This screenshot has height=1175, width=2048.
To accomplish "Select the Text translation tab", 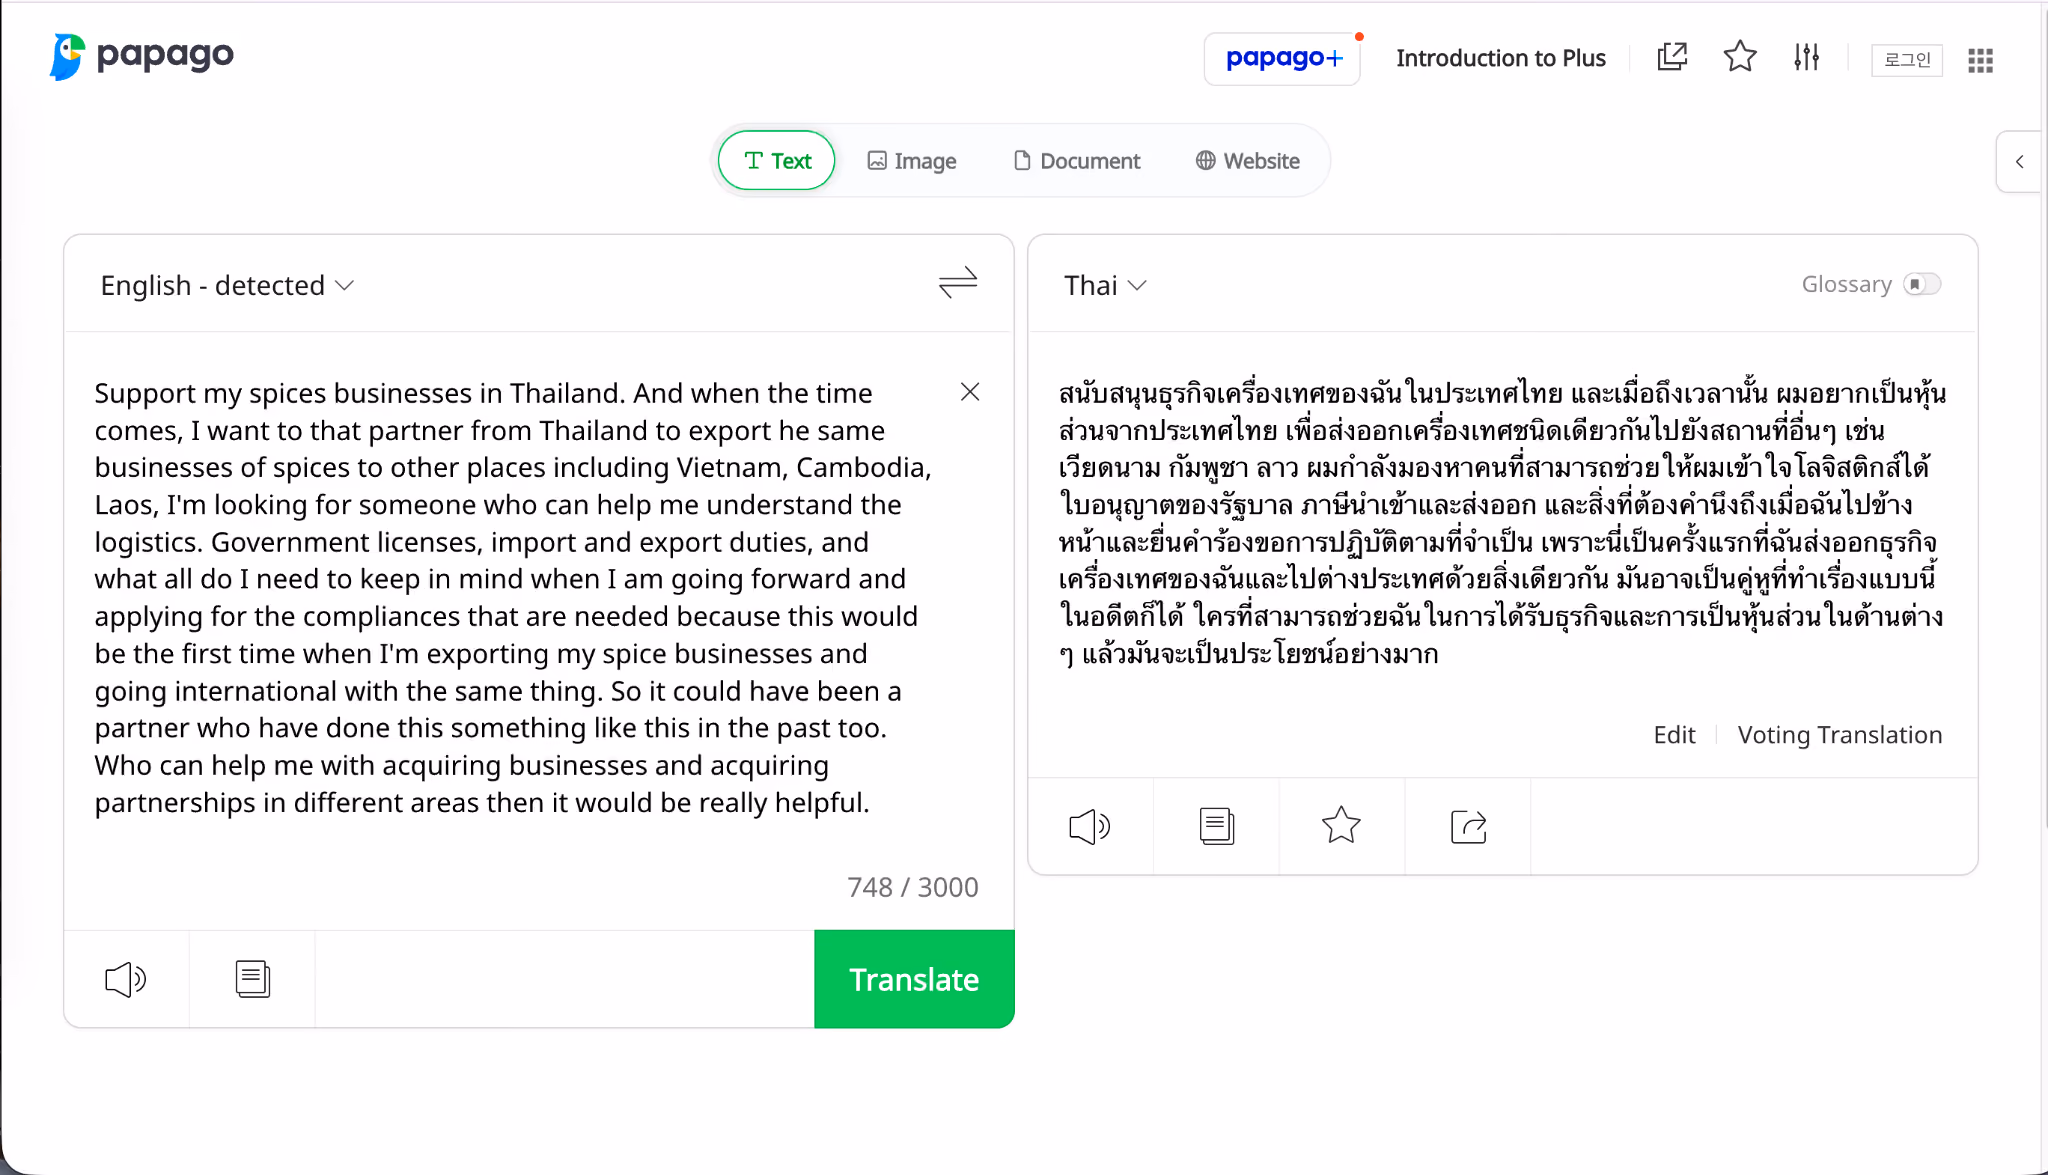I will coord(777,160).
